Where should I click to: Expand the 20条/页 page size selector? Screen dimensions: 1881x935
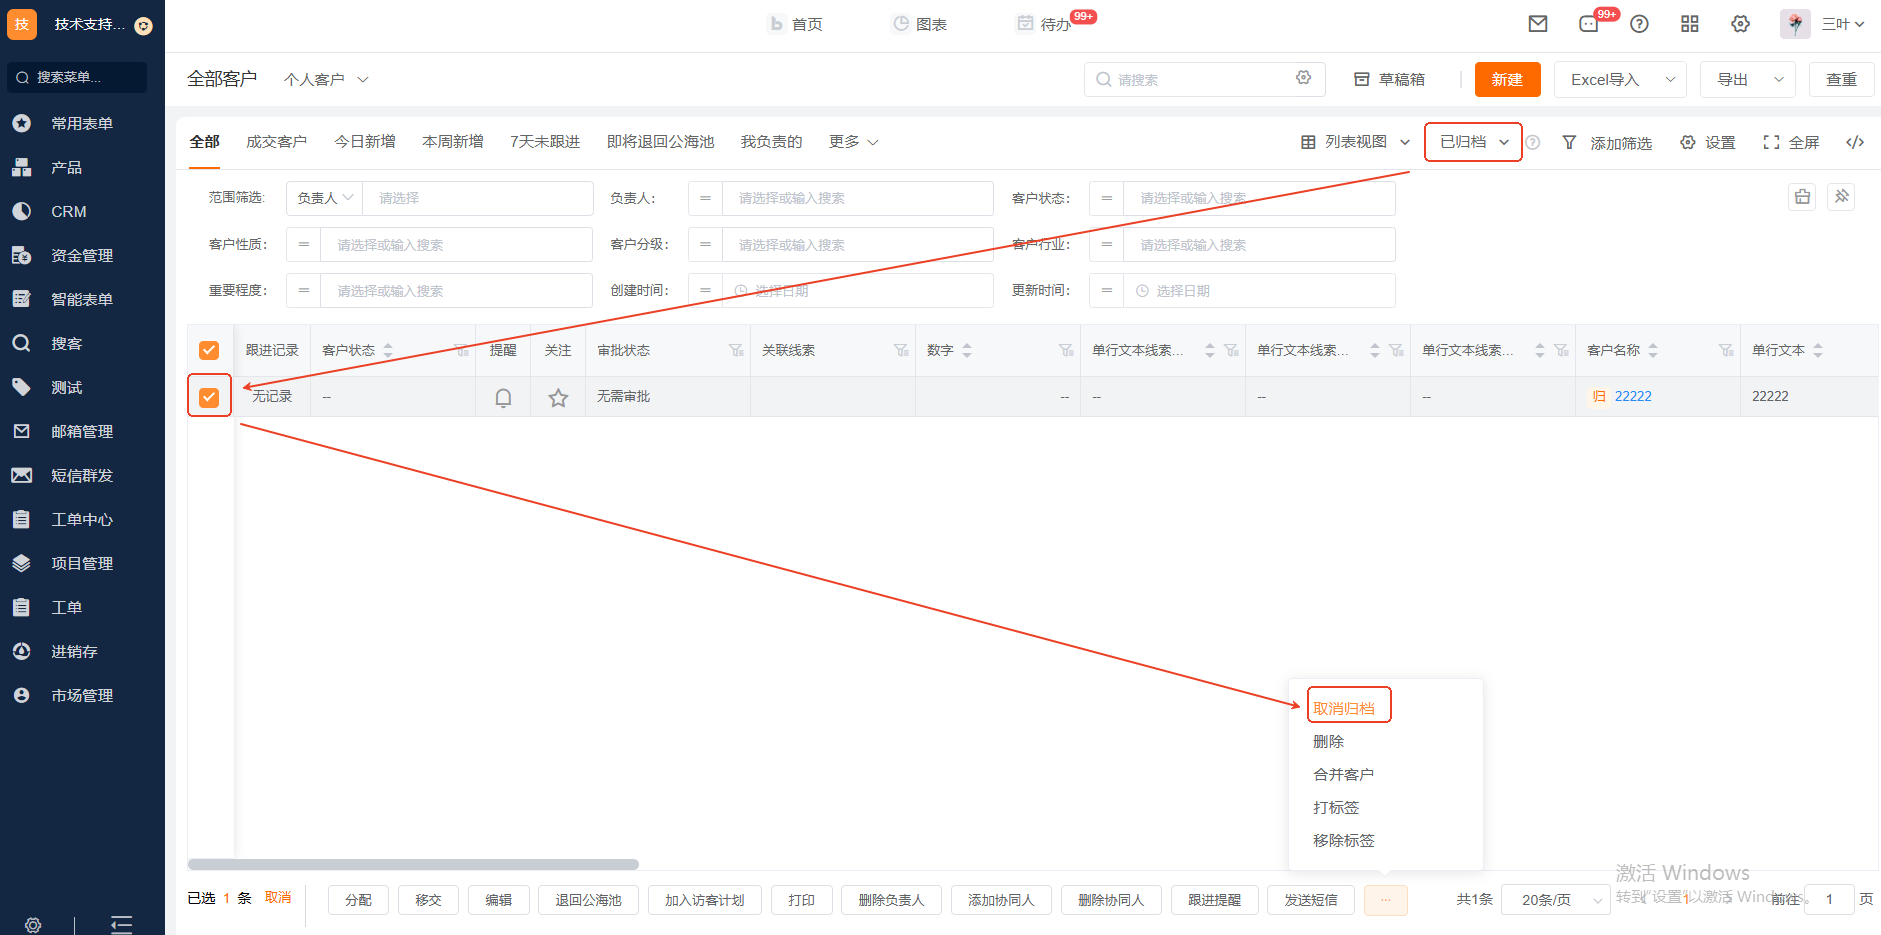pyautogui.click(x=1556, y=900)
